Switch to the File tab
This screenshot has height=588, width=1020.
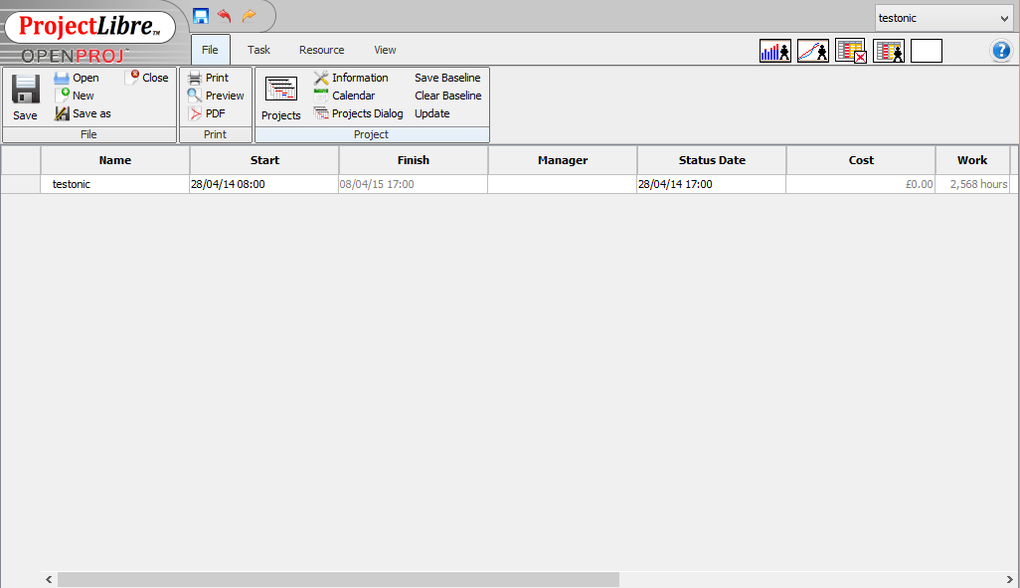210,49
